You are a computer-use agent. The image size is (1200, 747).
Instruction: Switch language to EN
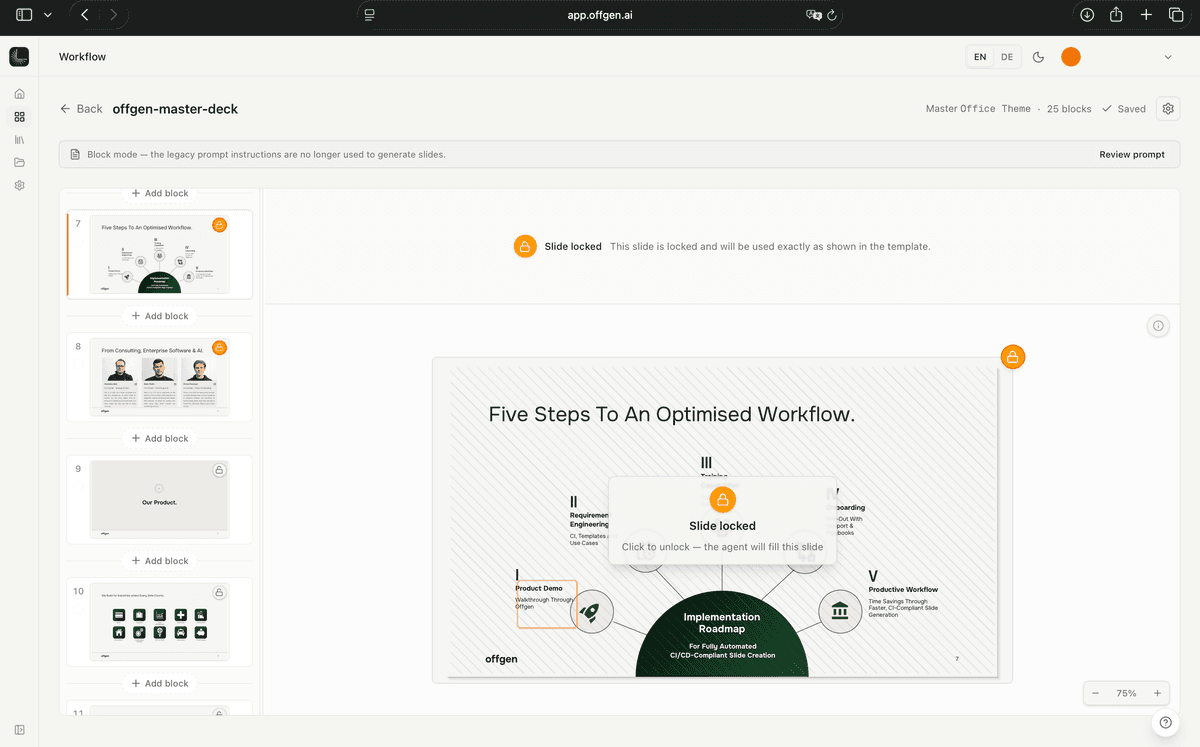coord(980,57)
